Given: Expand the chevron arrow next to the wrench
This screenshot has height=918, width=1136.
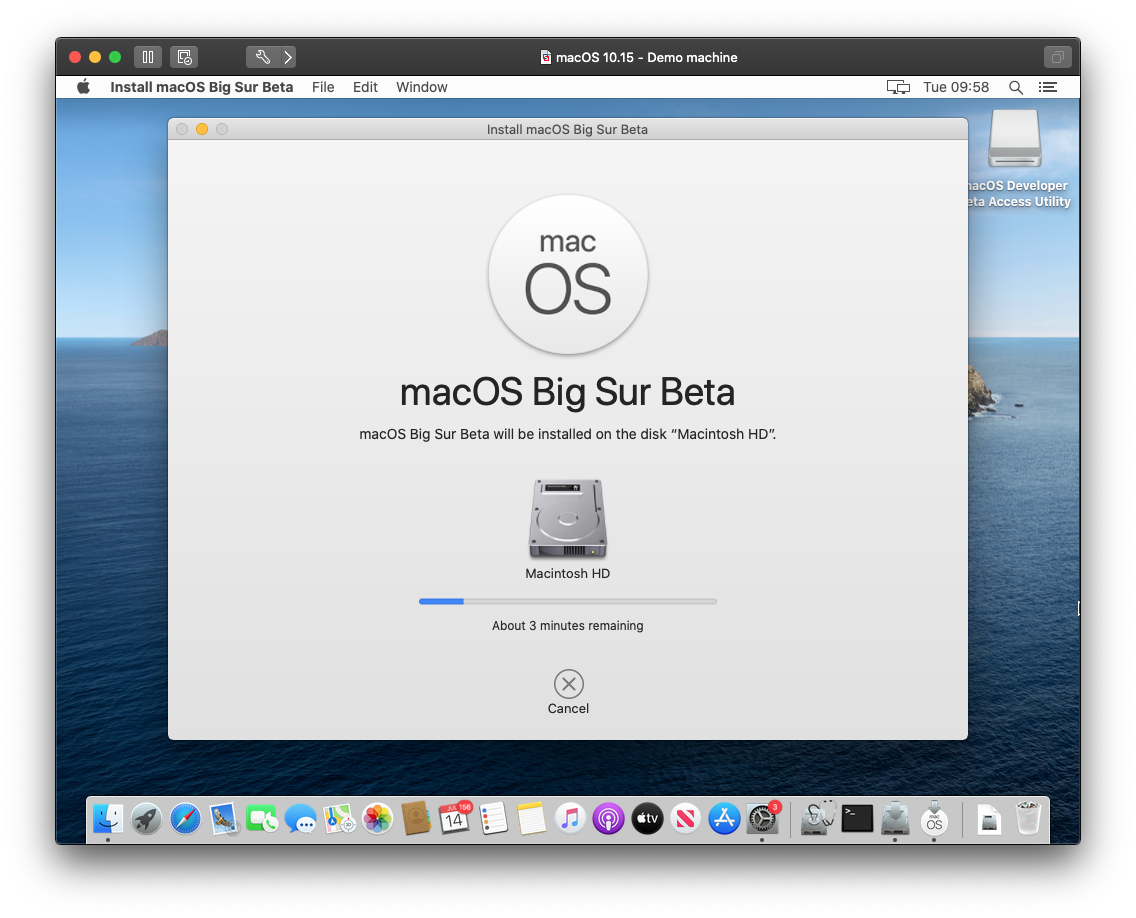Looking at the screenshot, I should (288, 57).
